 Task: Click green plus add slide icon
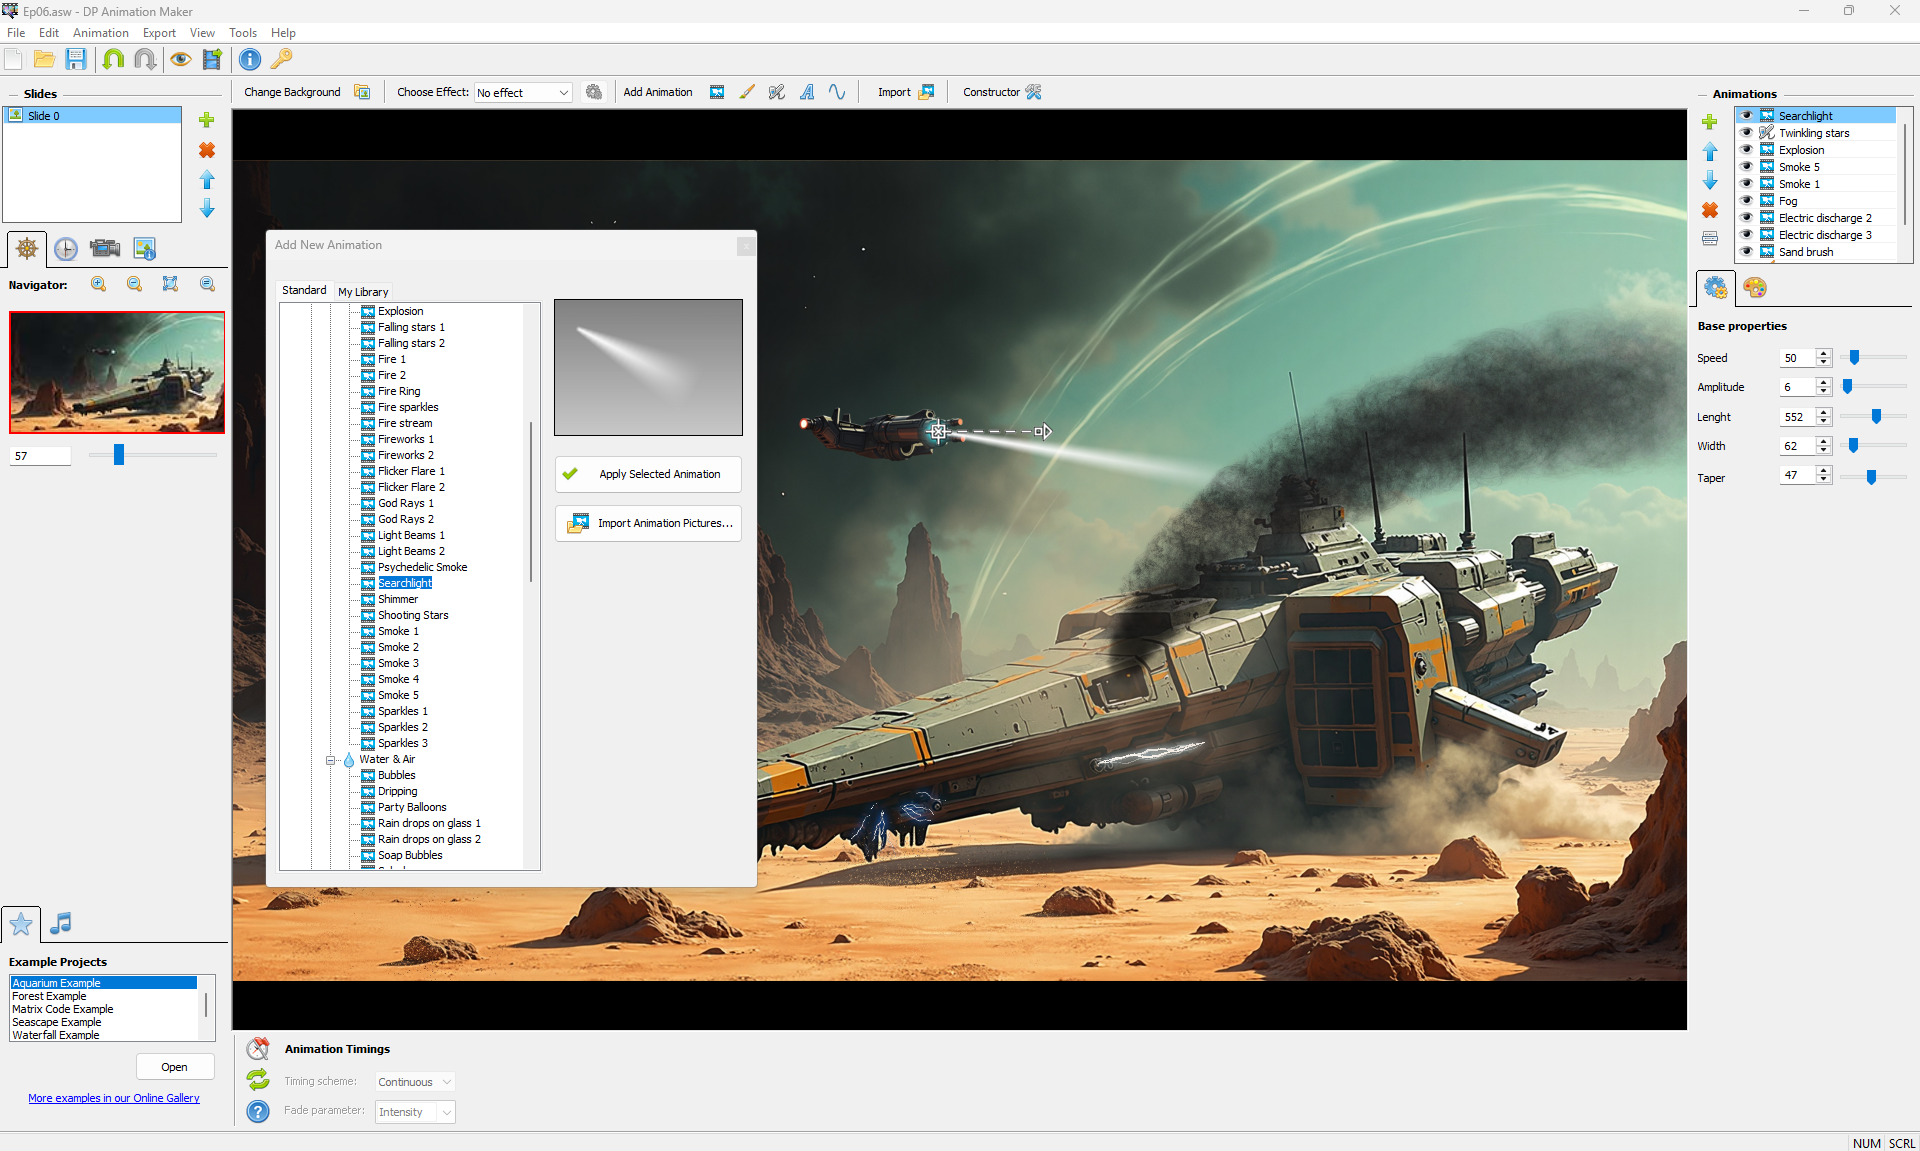(x=207, y=120)
